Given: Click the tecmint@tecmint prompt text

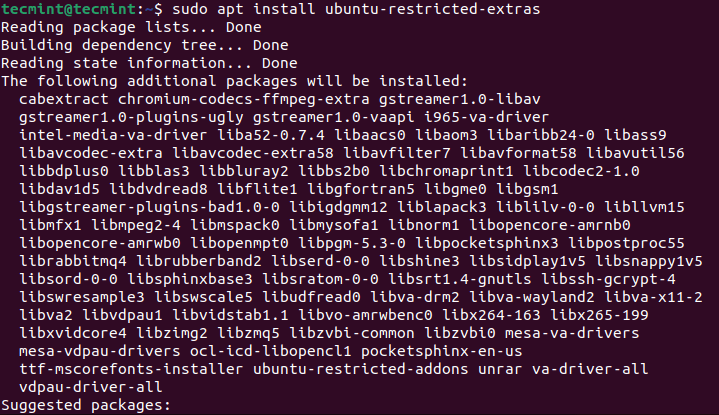Looking at the screenshot, I should (69, 9).
